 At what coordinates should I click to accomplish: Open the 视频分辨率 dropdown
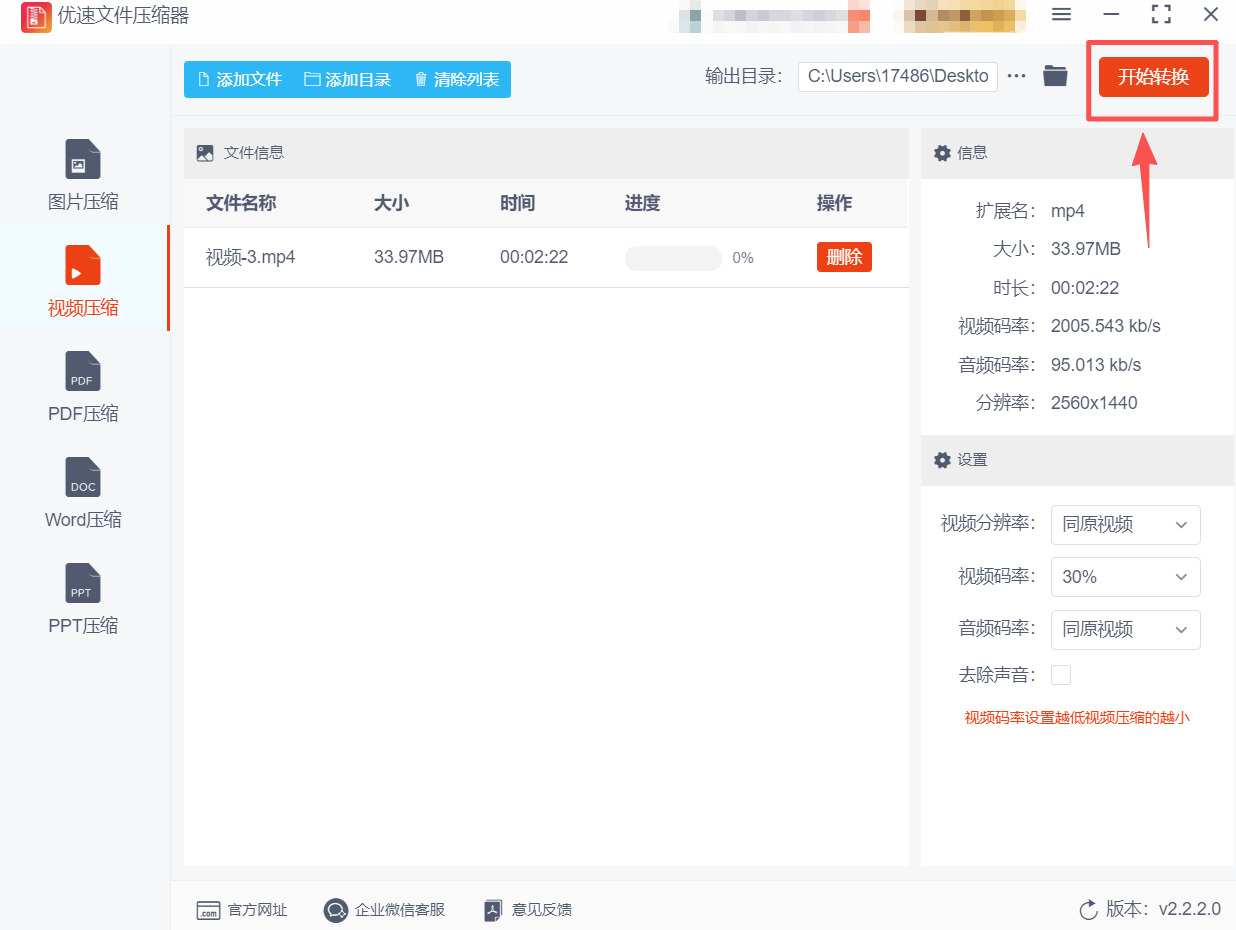point(1125,525)
